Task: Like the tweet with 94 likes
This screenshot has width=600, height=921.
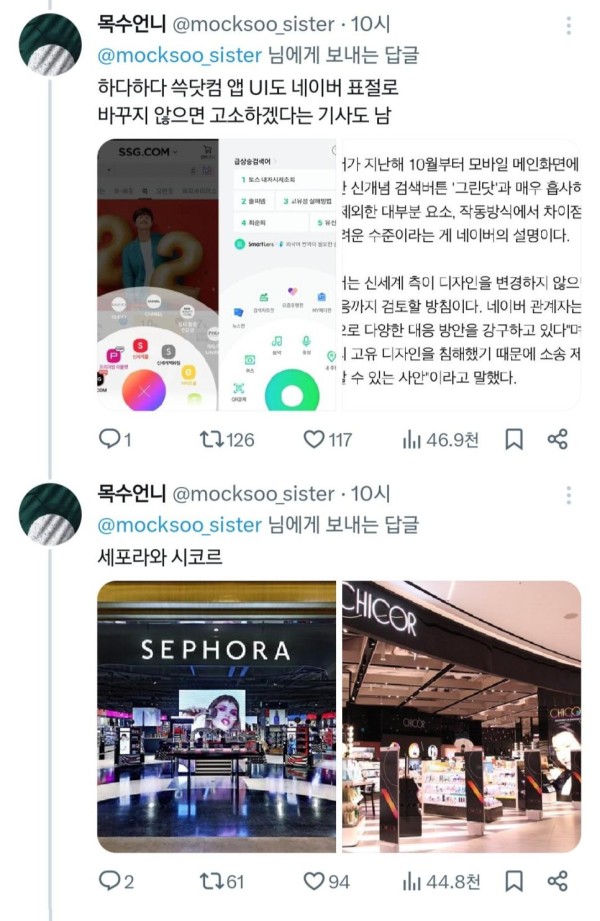Action: [x=326, y=881]
